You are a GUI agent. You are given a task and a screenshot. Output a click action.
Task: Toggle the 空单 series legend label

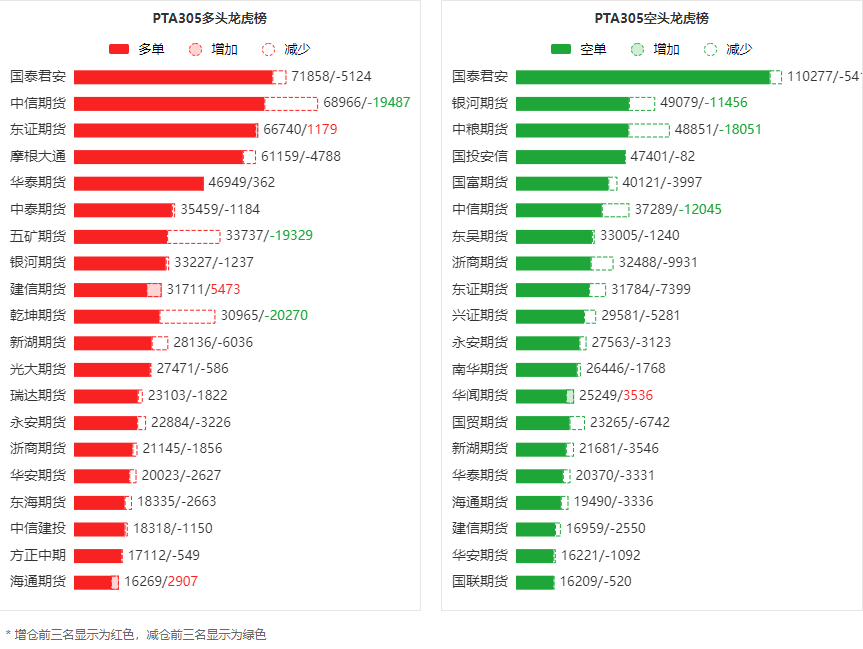point(593,49)
